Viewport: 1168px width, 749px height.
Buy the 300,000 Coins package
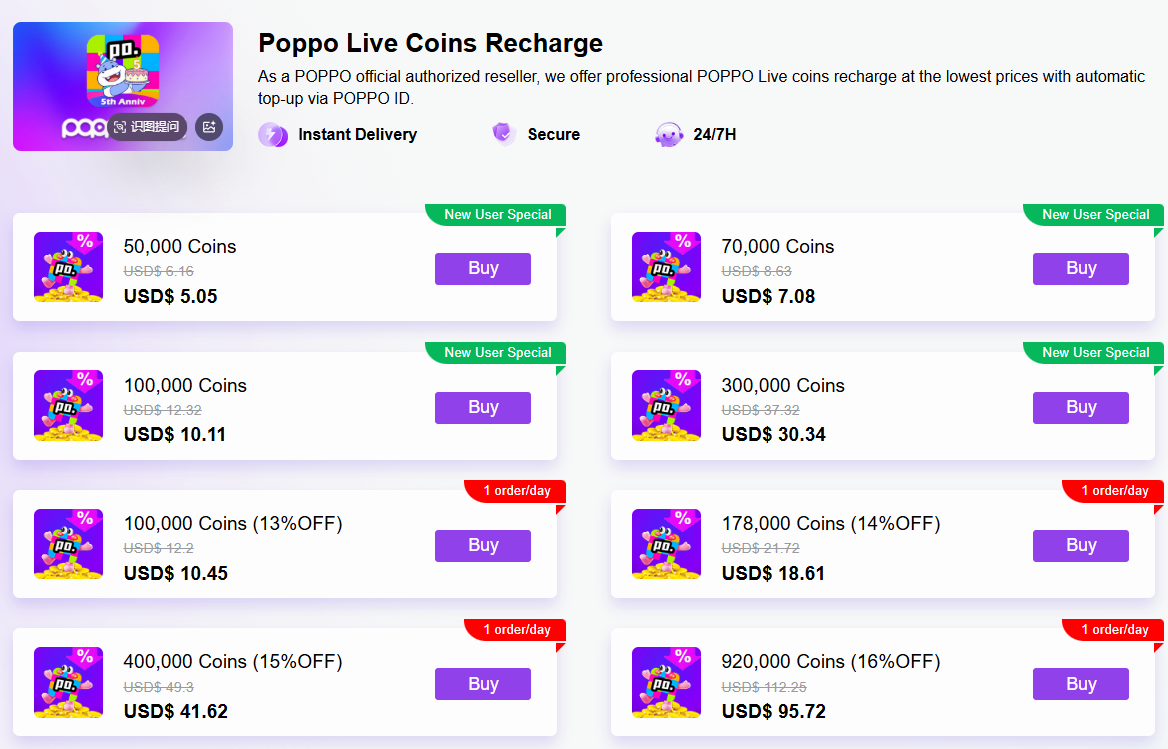pos(1080,407)
